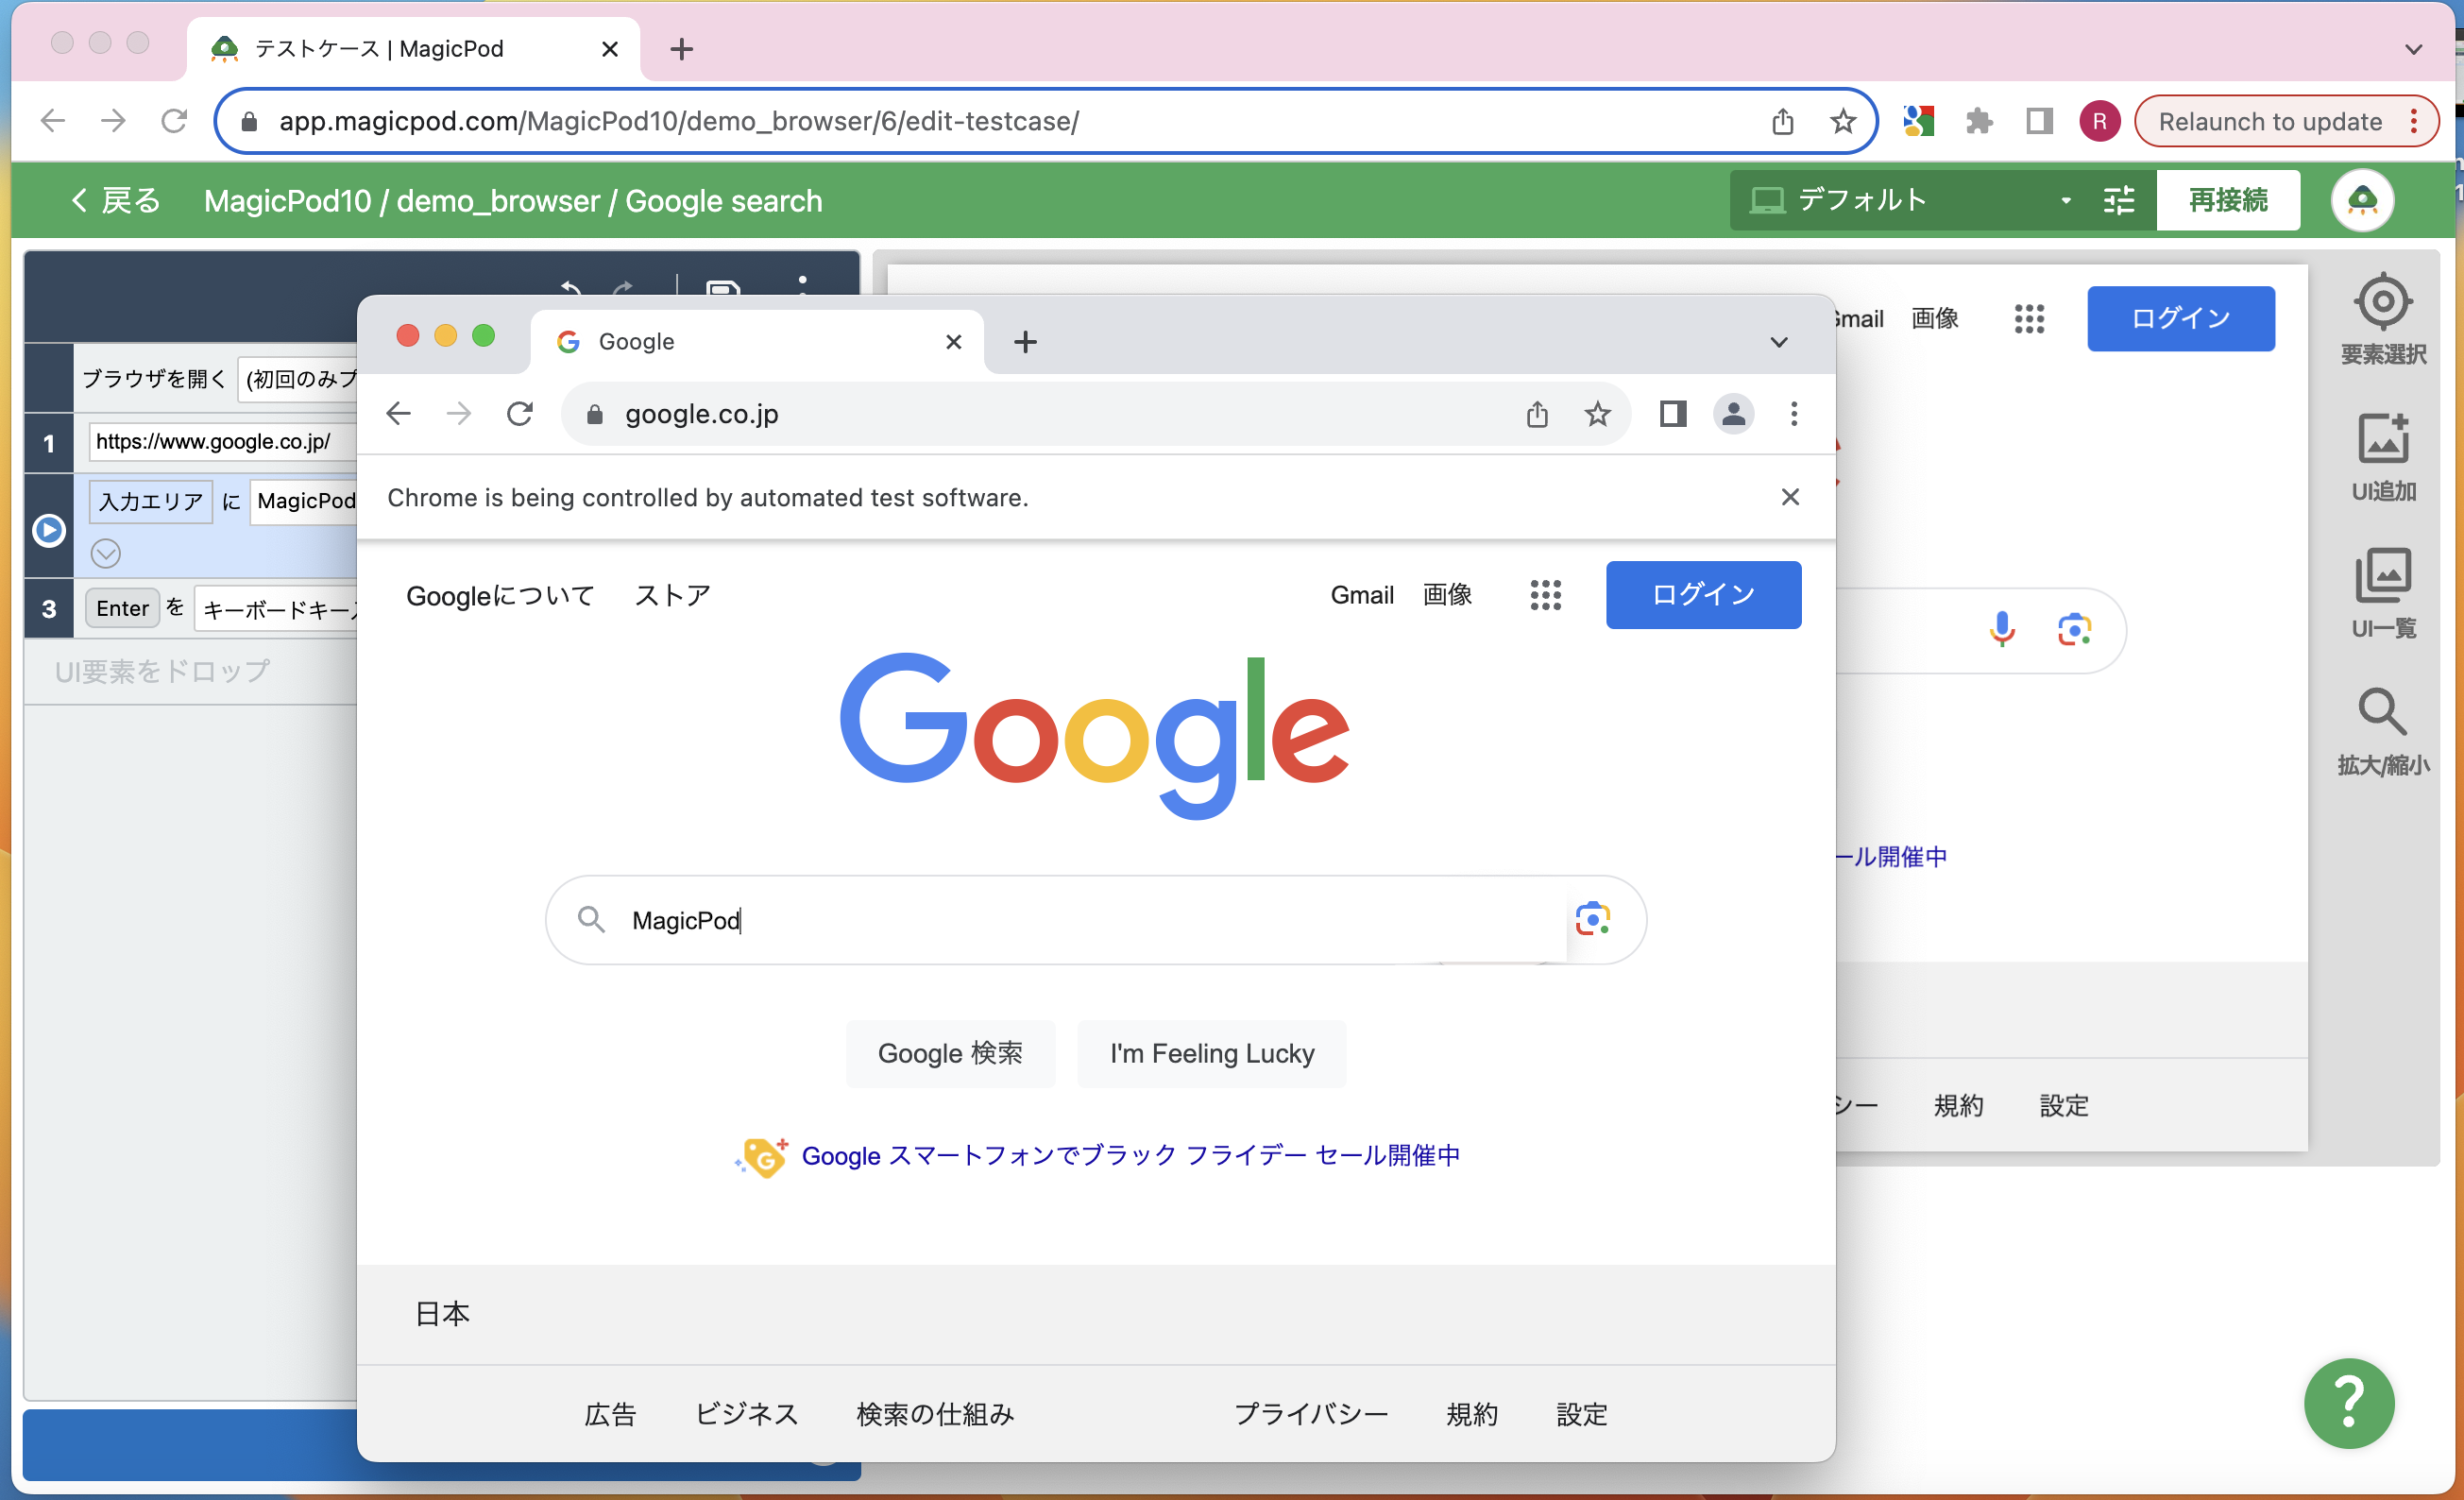Click the 再接続 button

click(x=2228, y=200)
